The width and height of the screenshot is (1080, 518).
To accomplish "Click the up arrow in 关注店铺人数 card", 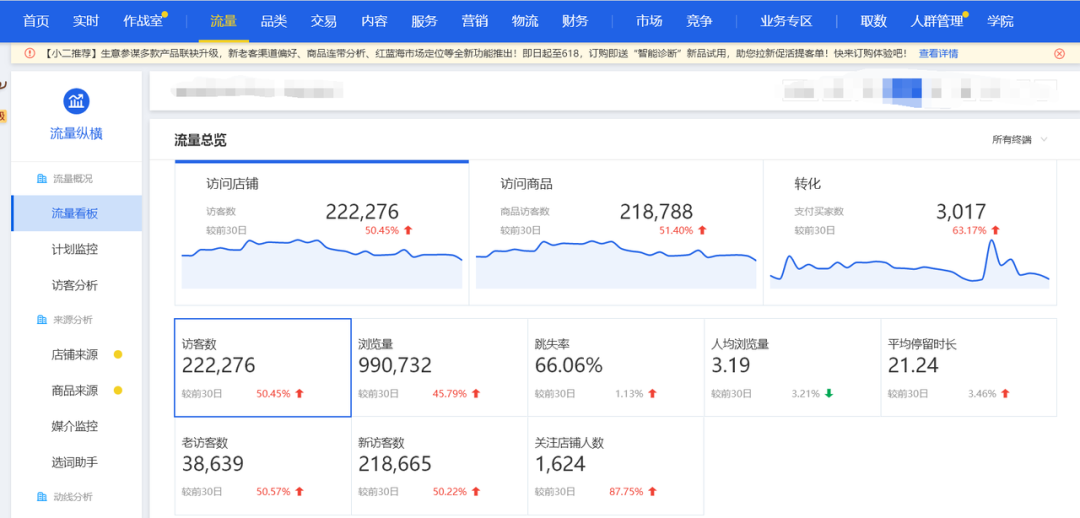I will pyautogui.click(x=652, y=492).
